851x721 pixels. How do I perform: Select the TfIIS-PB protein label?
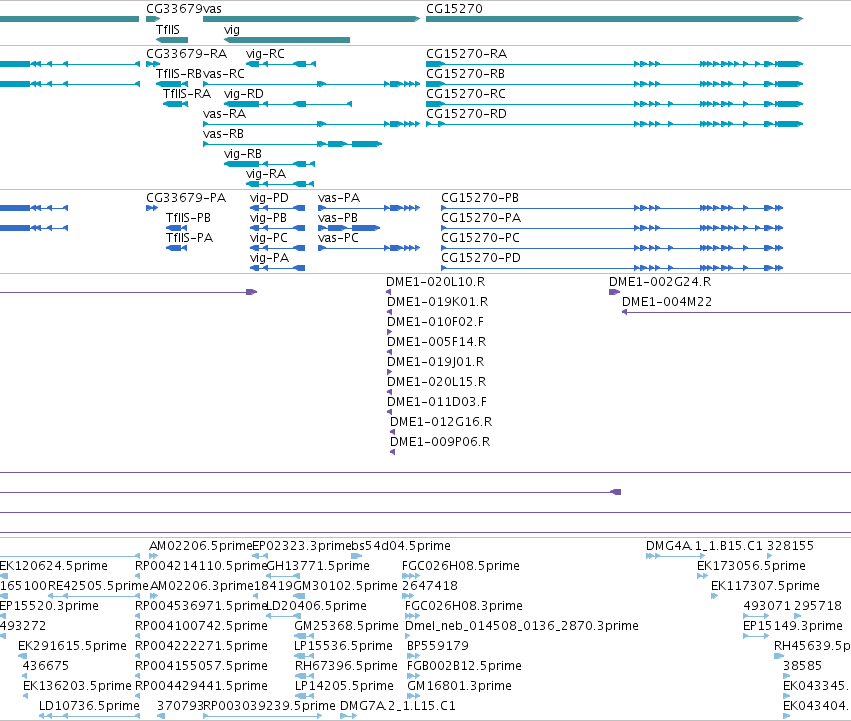(188, 218)
